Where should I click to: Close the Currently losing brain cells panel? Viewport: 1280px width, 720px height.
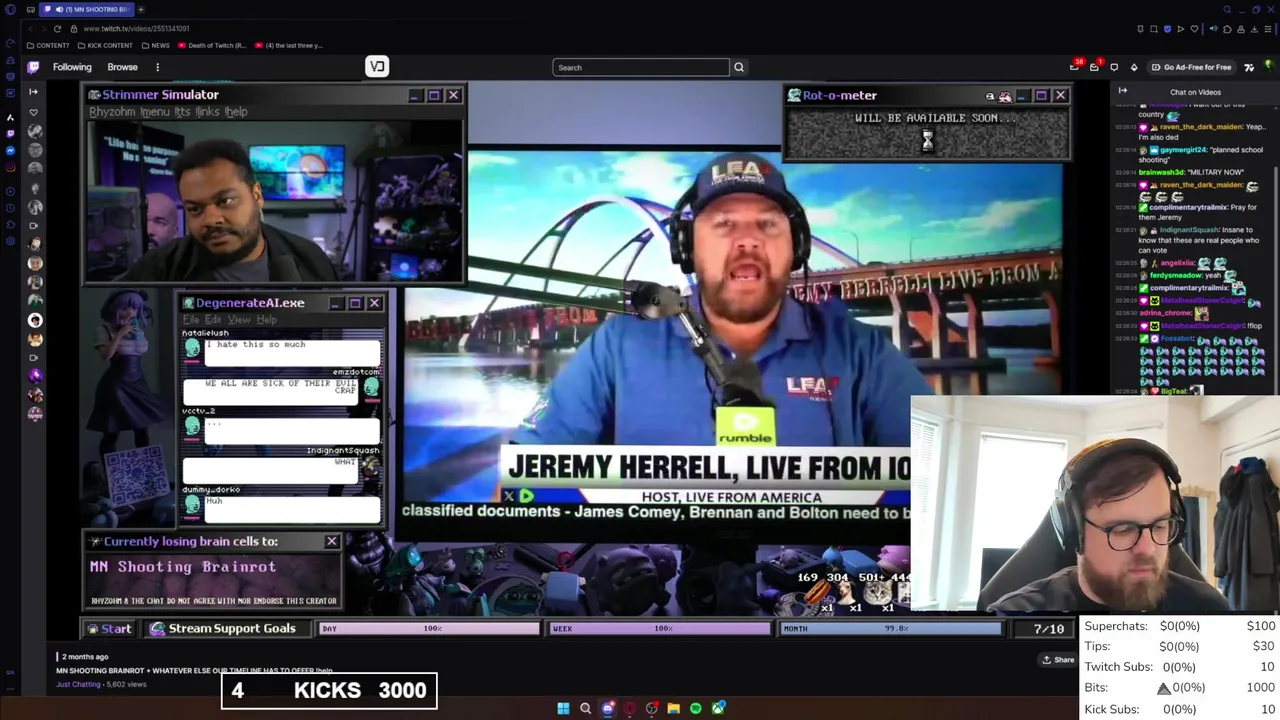tap(331, 541)
